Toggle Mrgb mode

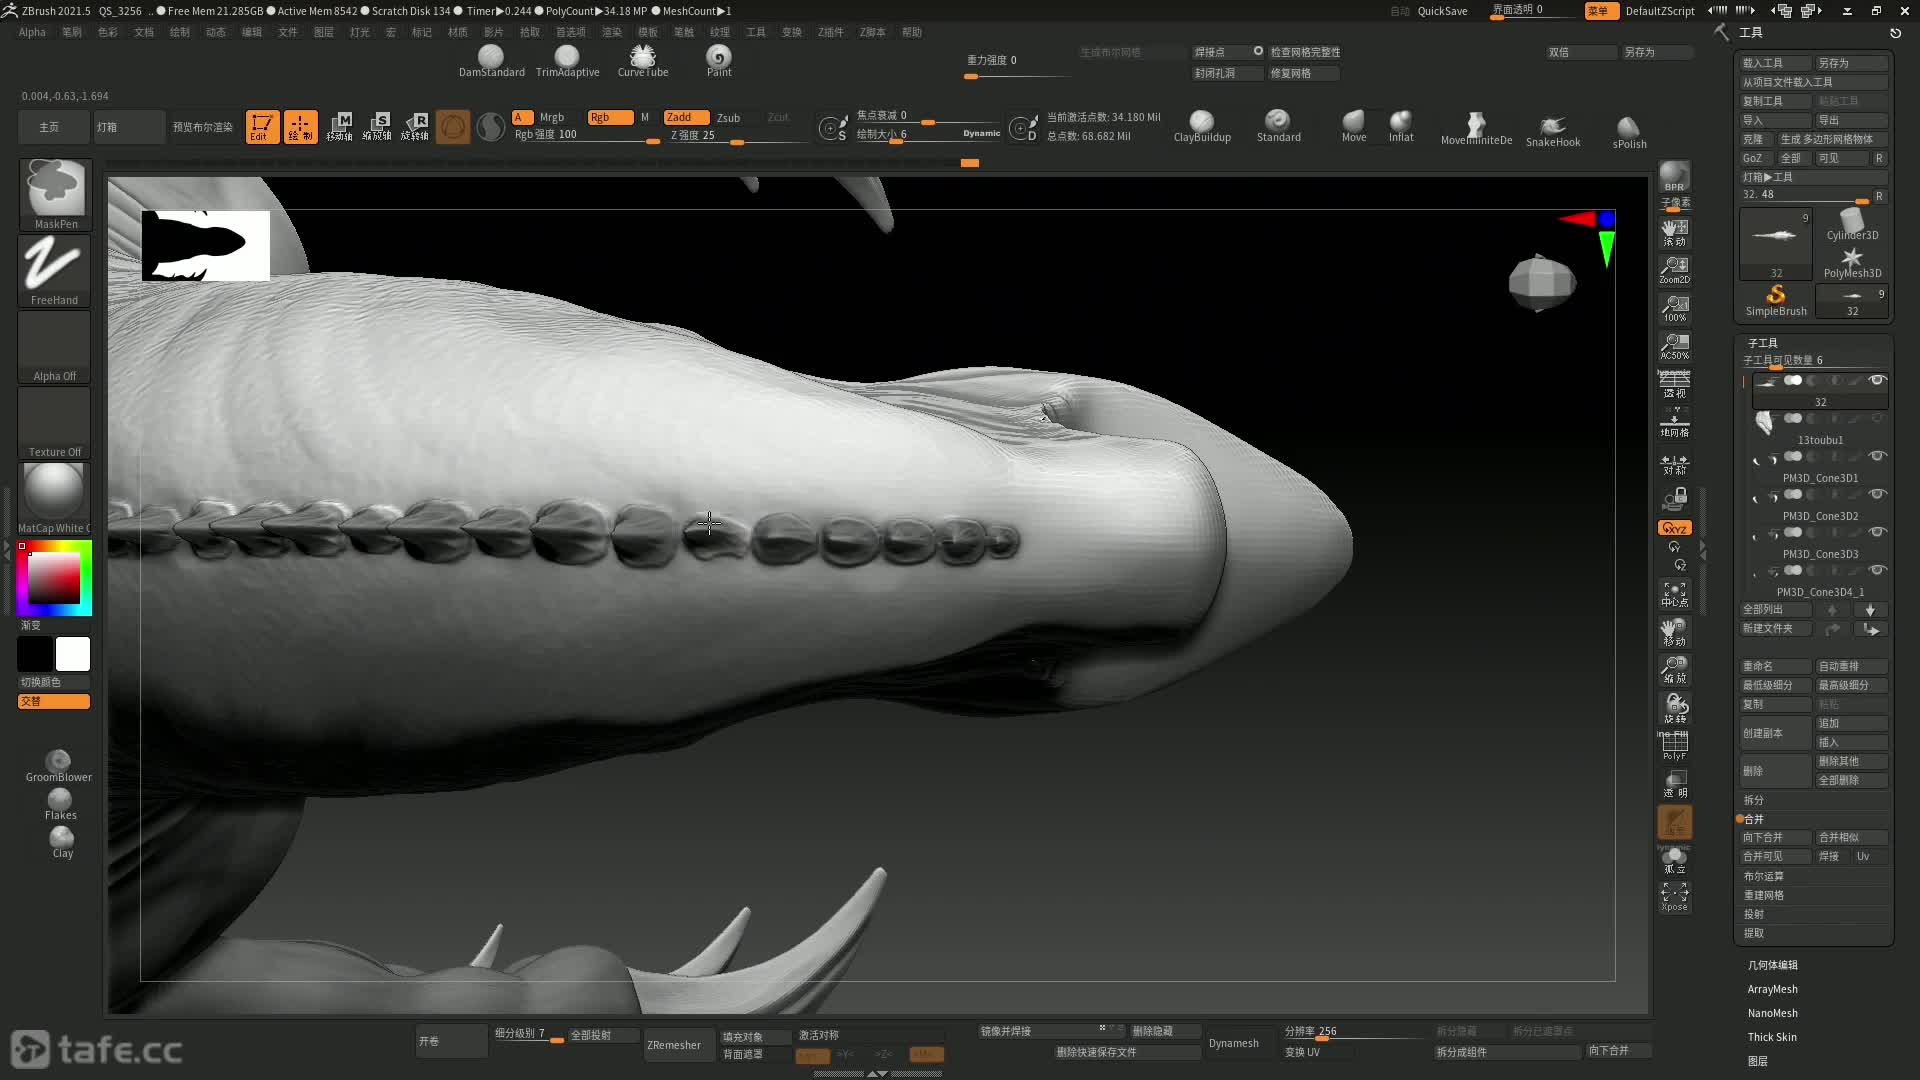click(552, 117)
